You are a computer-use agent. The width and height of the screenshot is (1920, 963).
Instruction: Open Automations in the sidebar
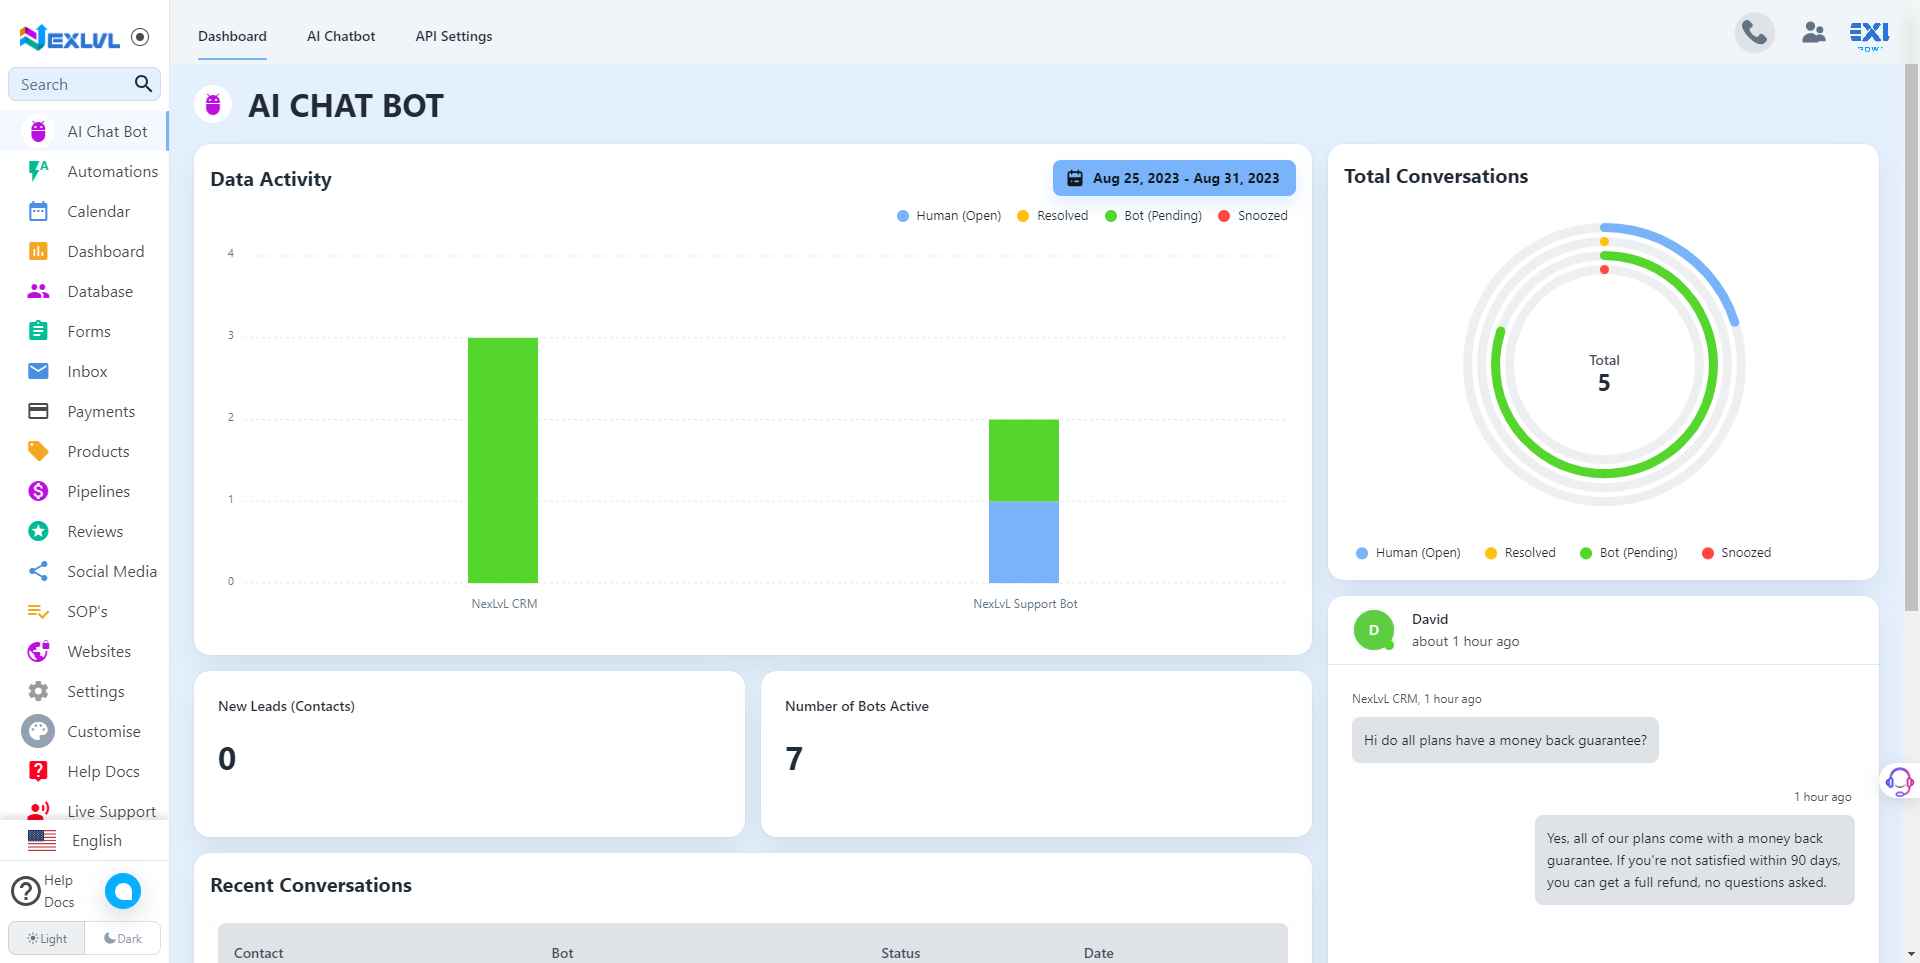click(x=84, y=171)
